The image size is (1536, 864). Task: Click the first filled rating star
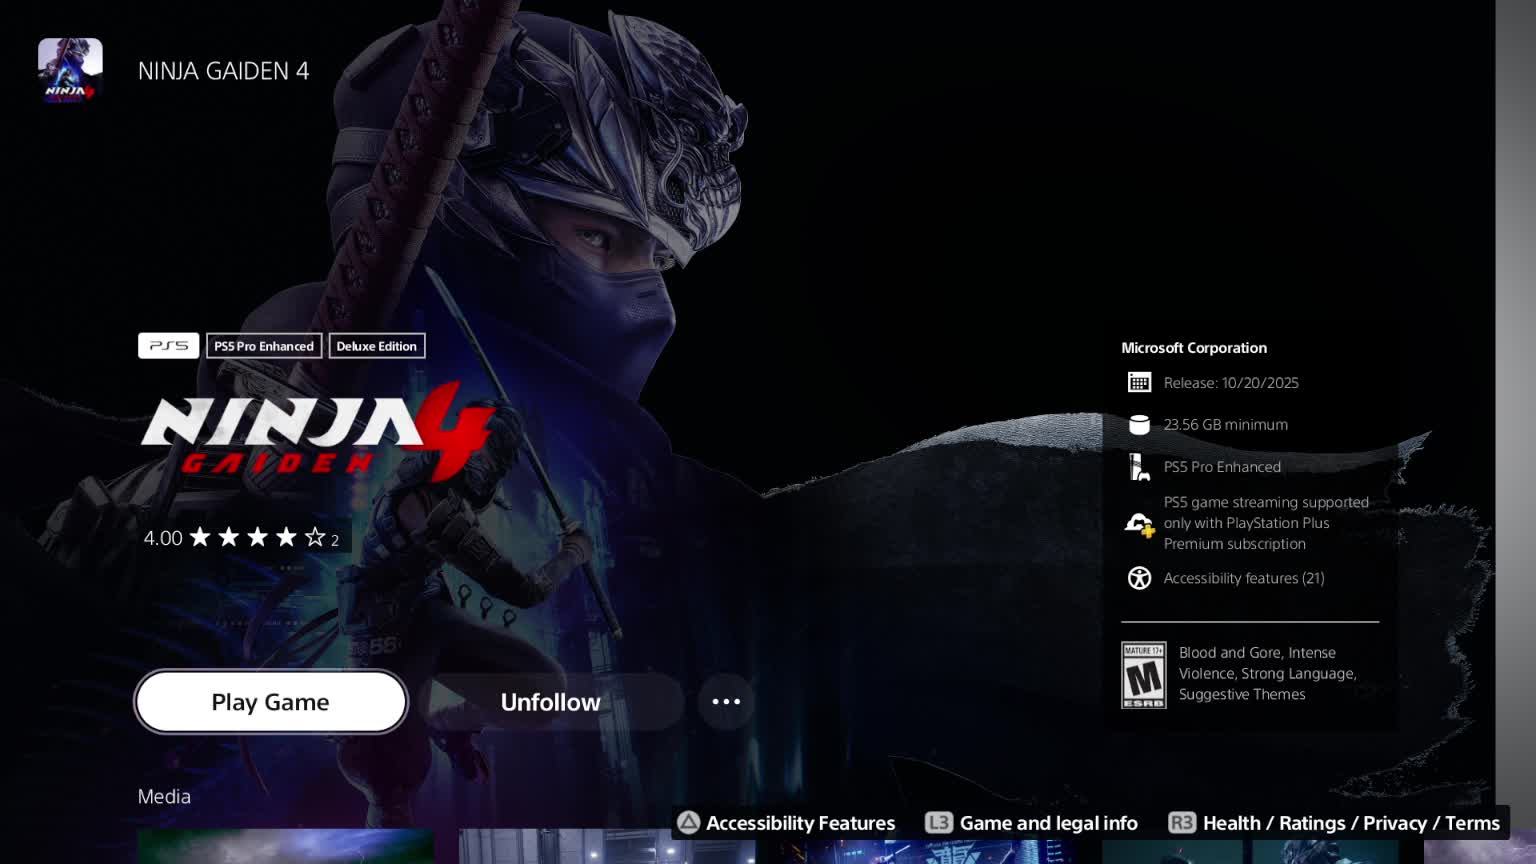pos(200,538)
